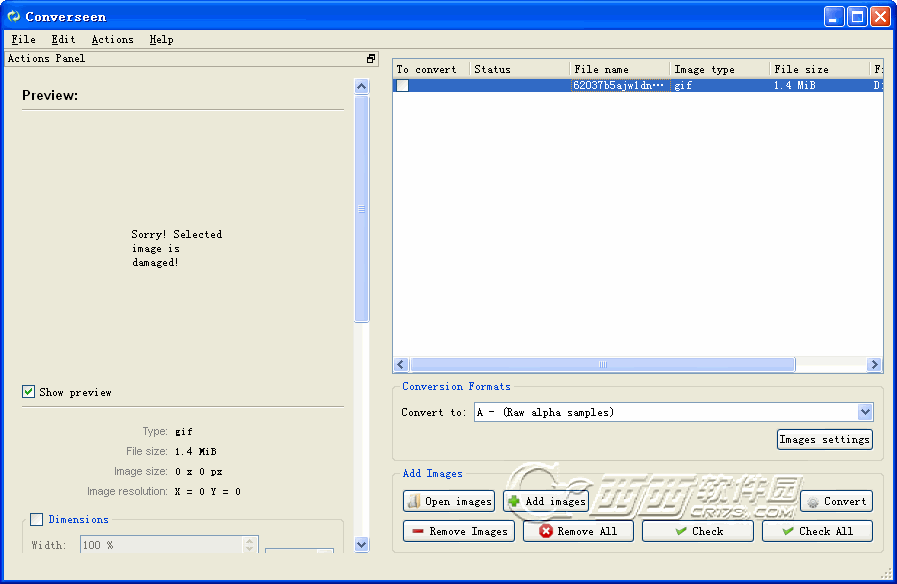897x584 pixels.
Task: Click the red X Remove All icon
Action: 546,532
